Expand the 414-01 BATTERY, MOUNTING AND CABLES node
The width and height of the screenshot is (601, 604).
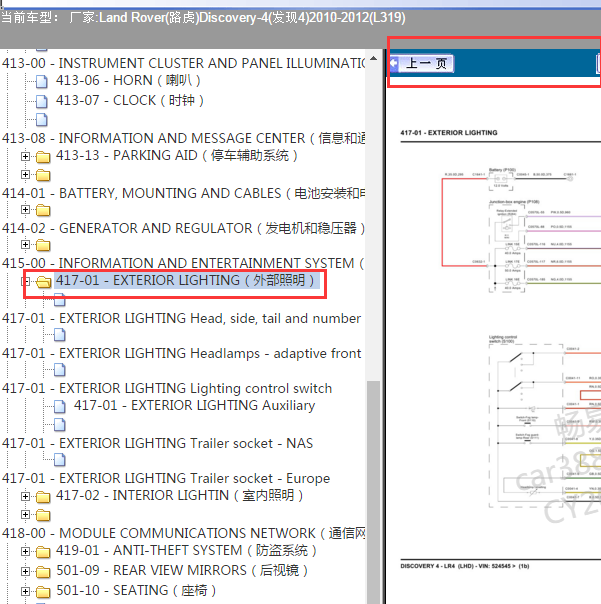[25, 174]
